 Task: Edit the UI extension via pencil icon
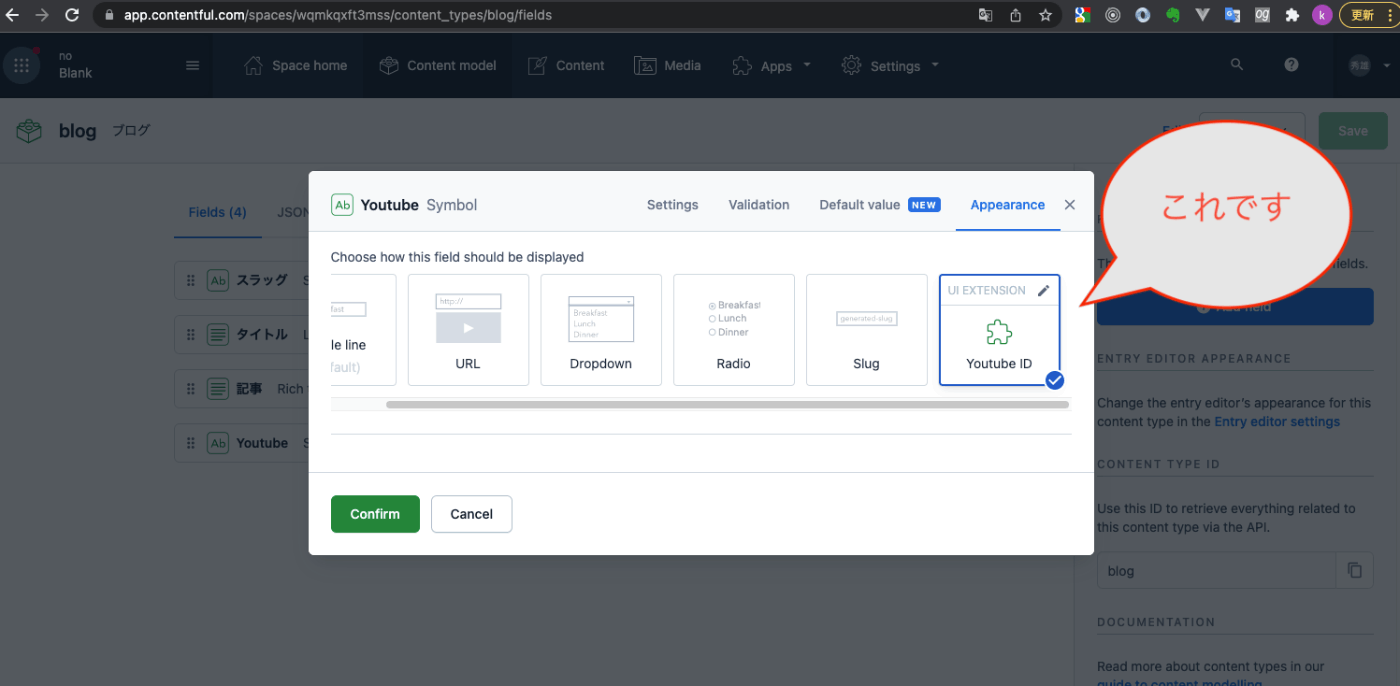pos(1043,290)
